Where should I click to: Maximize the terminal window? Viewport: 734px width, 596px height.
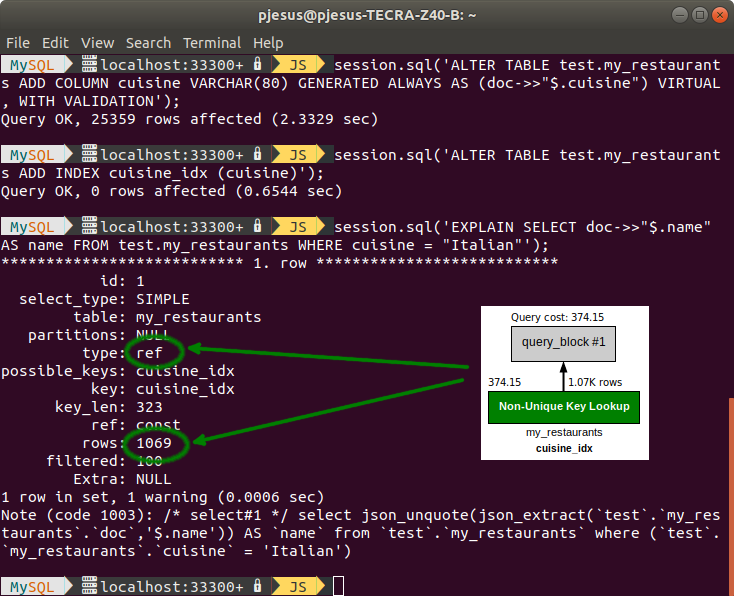click(x=700, y=15)
